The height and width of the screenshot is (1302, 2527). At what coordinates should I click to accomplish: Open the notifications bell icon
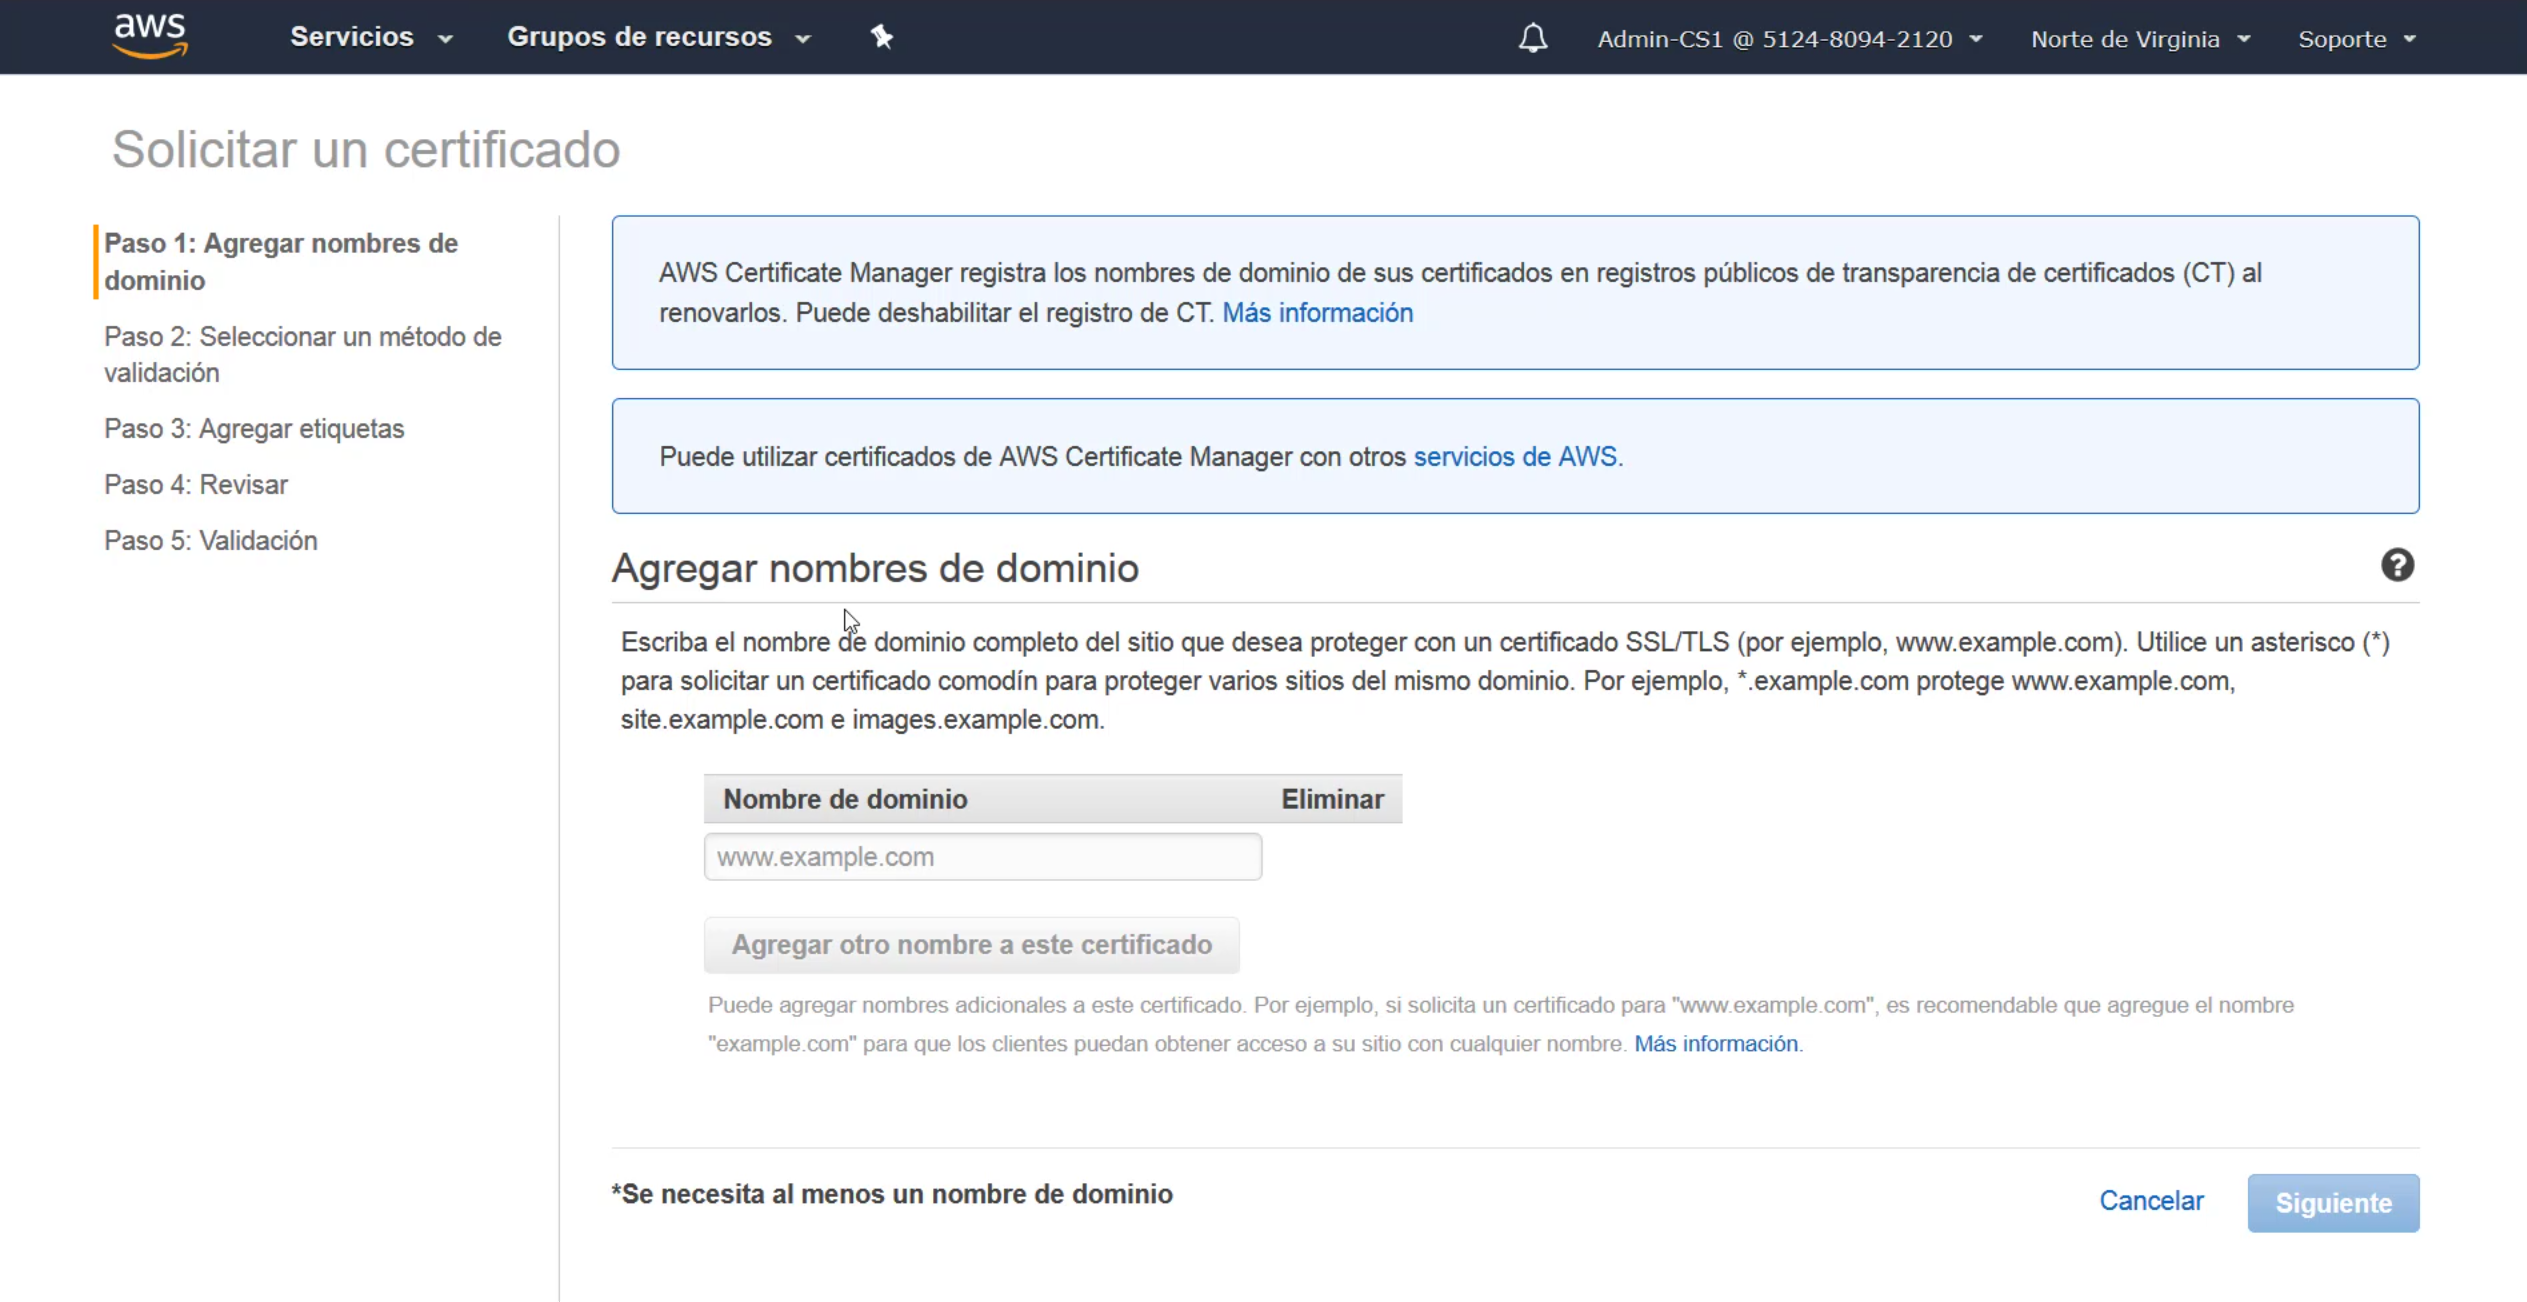(x=1532, y=38)
